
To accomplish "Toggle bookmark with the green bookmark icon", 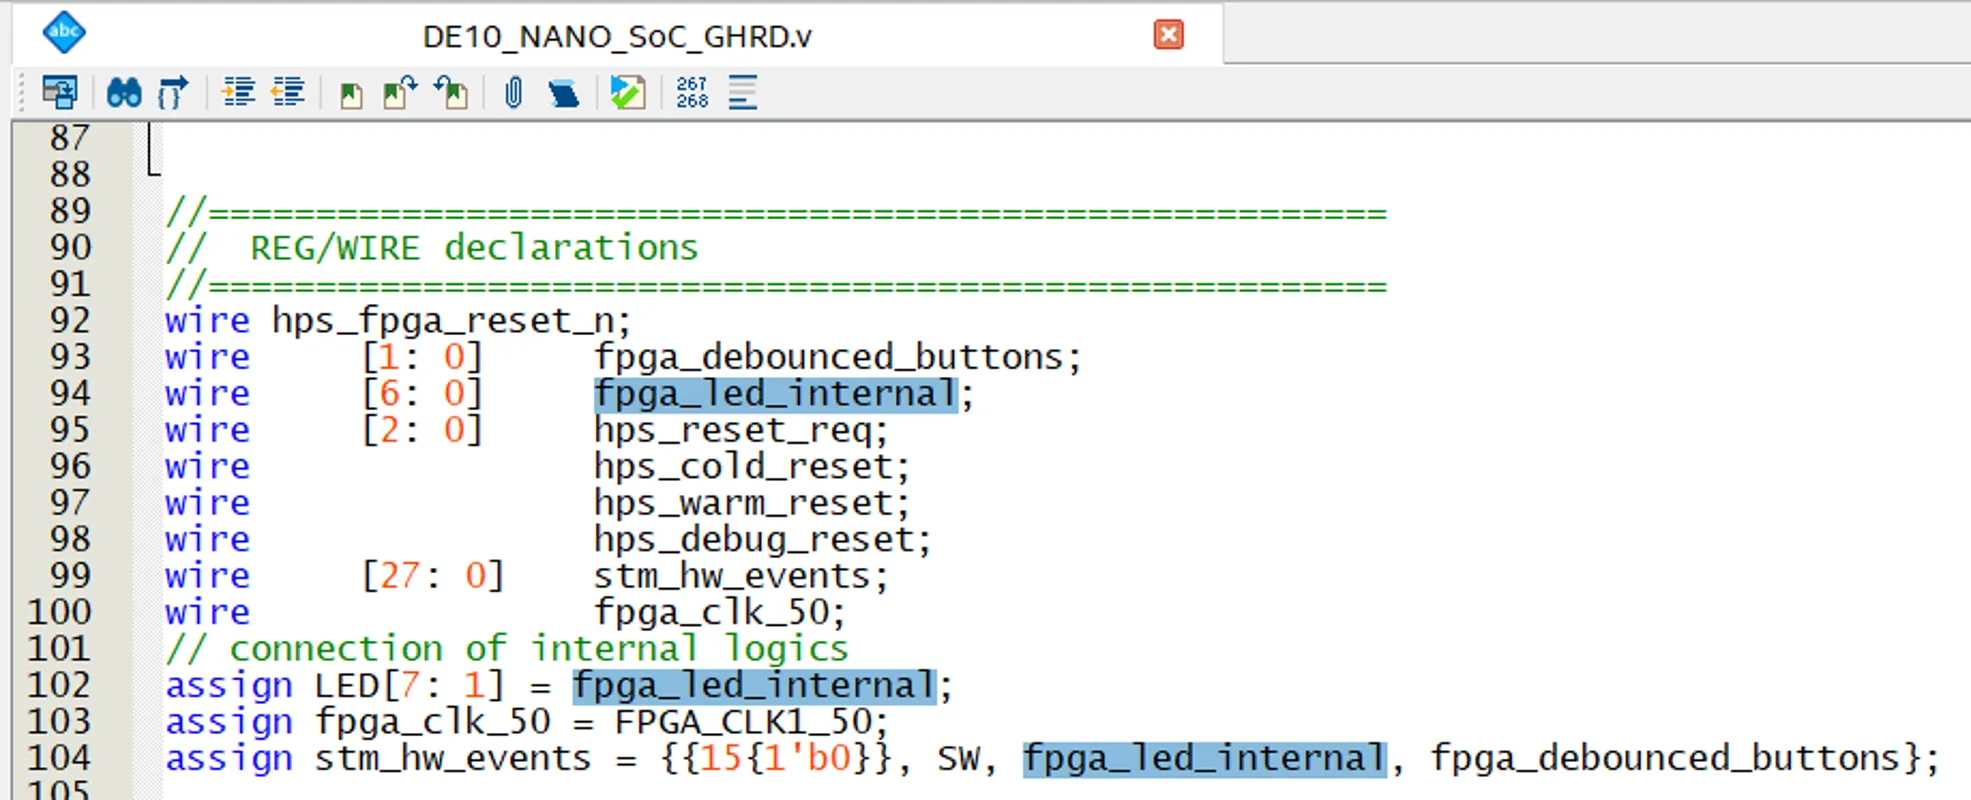I will point(351,95).
